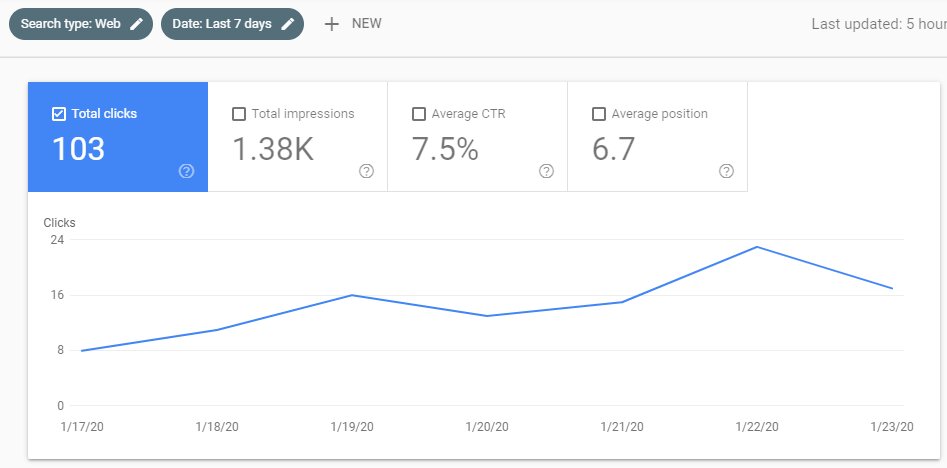This screenshot has width=947, height=468.
Task: Enable the Total impressions checkbox
Action: point(238,114)
